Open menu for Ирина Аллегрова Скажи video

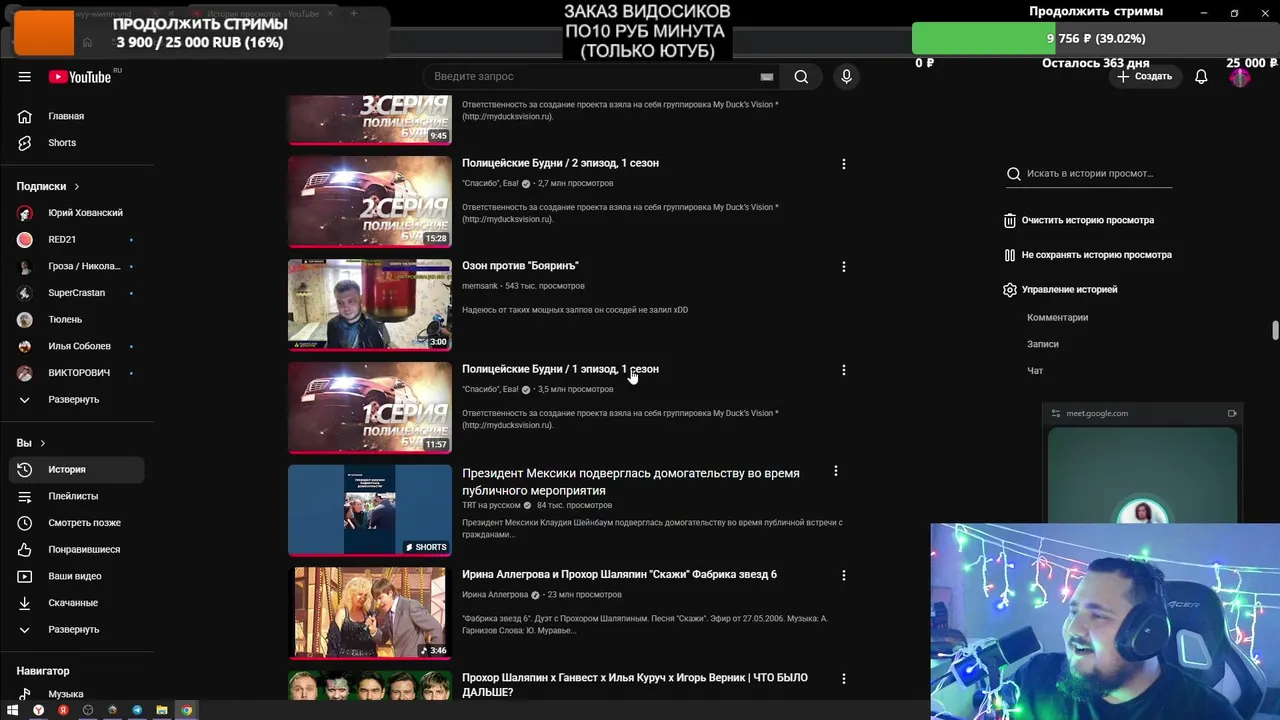(843, 575)
